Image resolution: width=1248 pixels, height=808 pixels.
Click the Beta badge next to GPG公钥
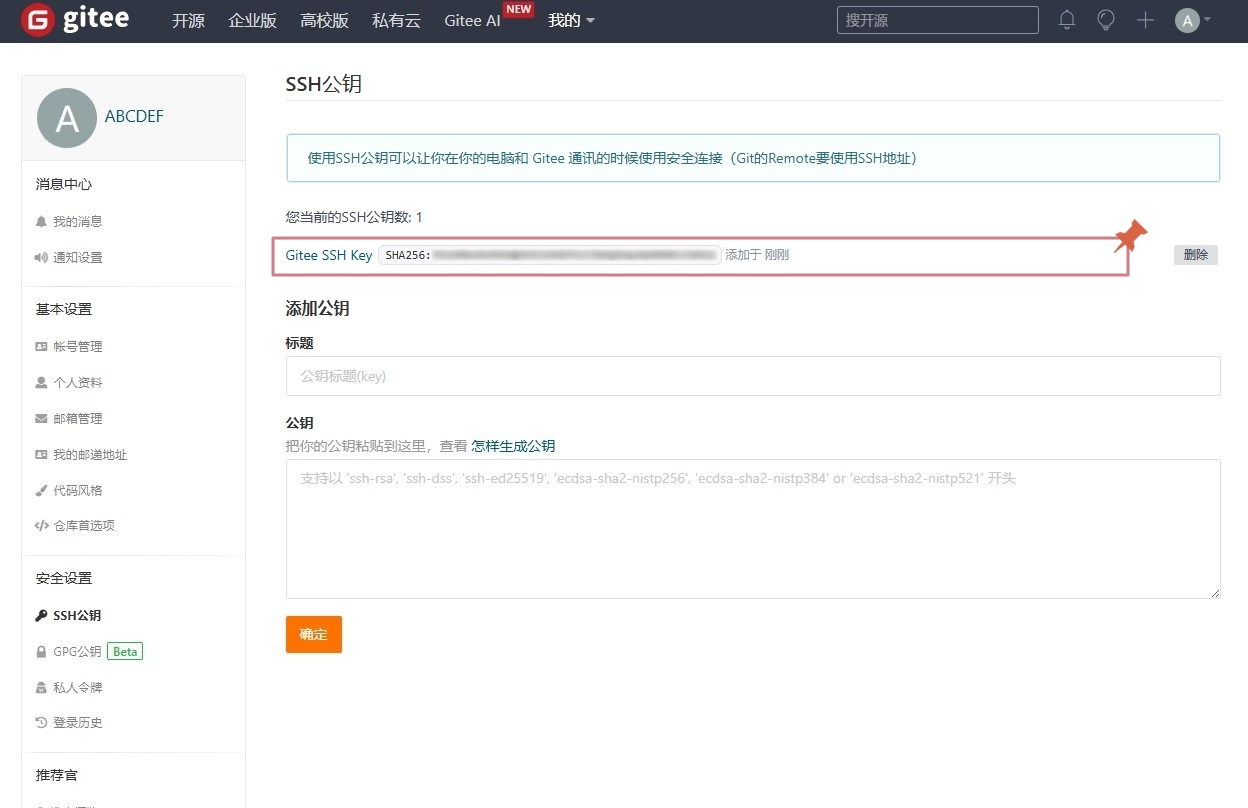coord(125,651)
